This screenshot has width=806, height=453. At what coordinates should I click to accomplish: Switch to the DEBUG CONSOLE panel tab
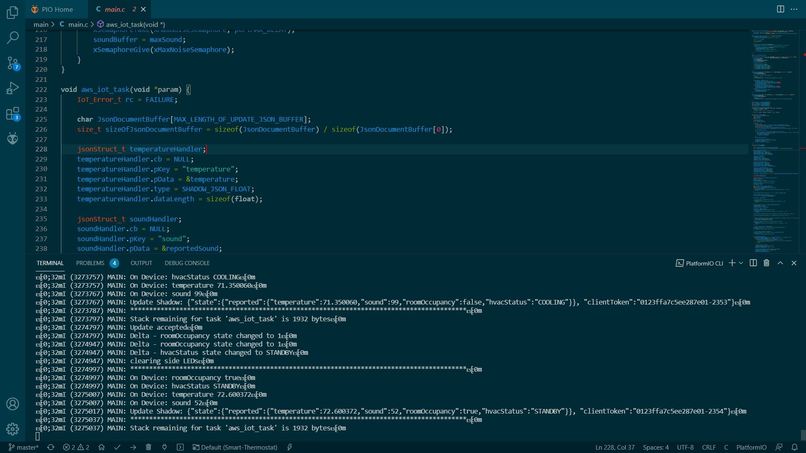tap(187, 263)
